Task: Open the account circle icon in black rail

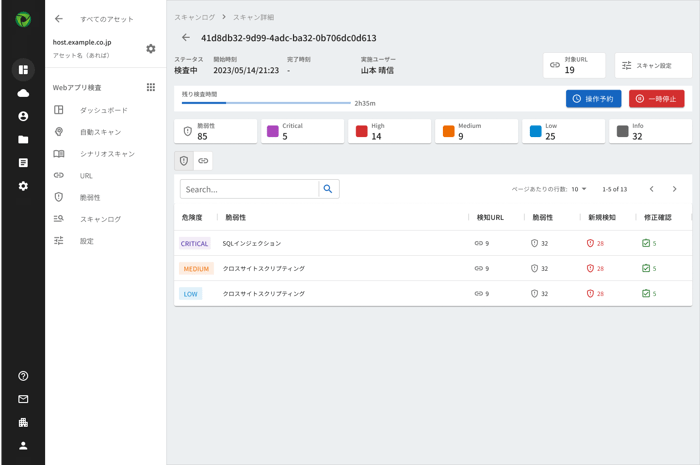Action: click(23, 116)
